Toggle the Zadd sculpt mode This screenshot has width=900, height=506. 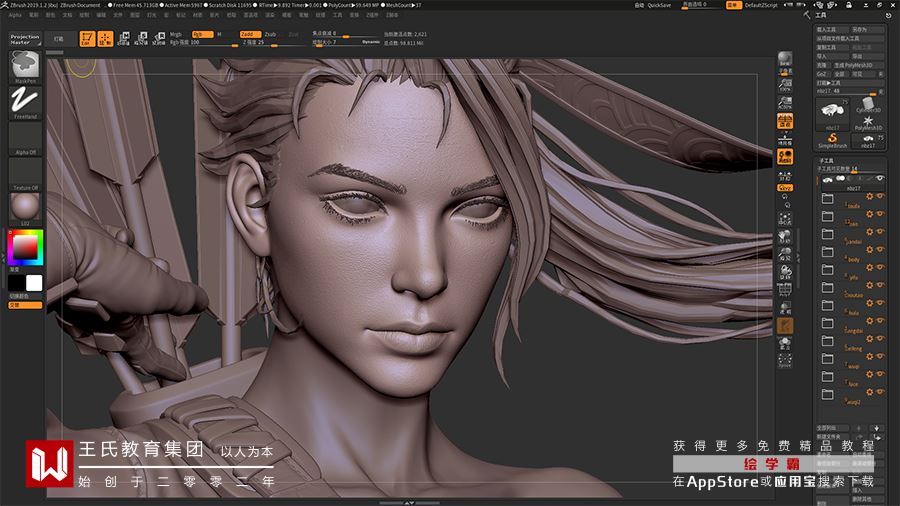[248, 34]
